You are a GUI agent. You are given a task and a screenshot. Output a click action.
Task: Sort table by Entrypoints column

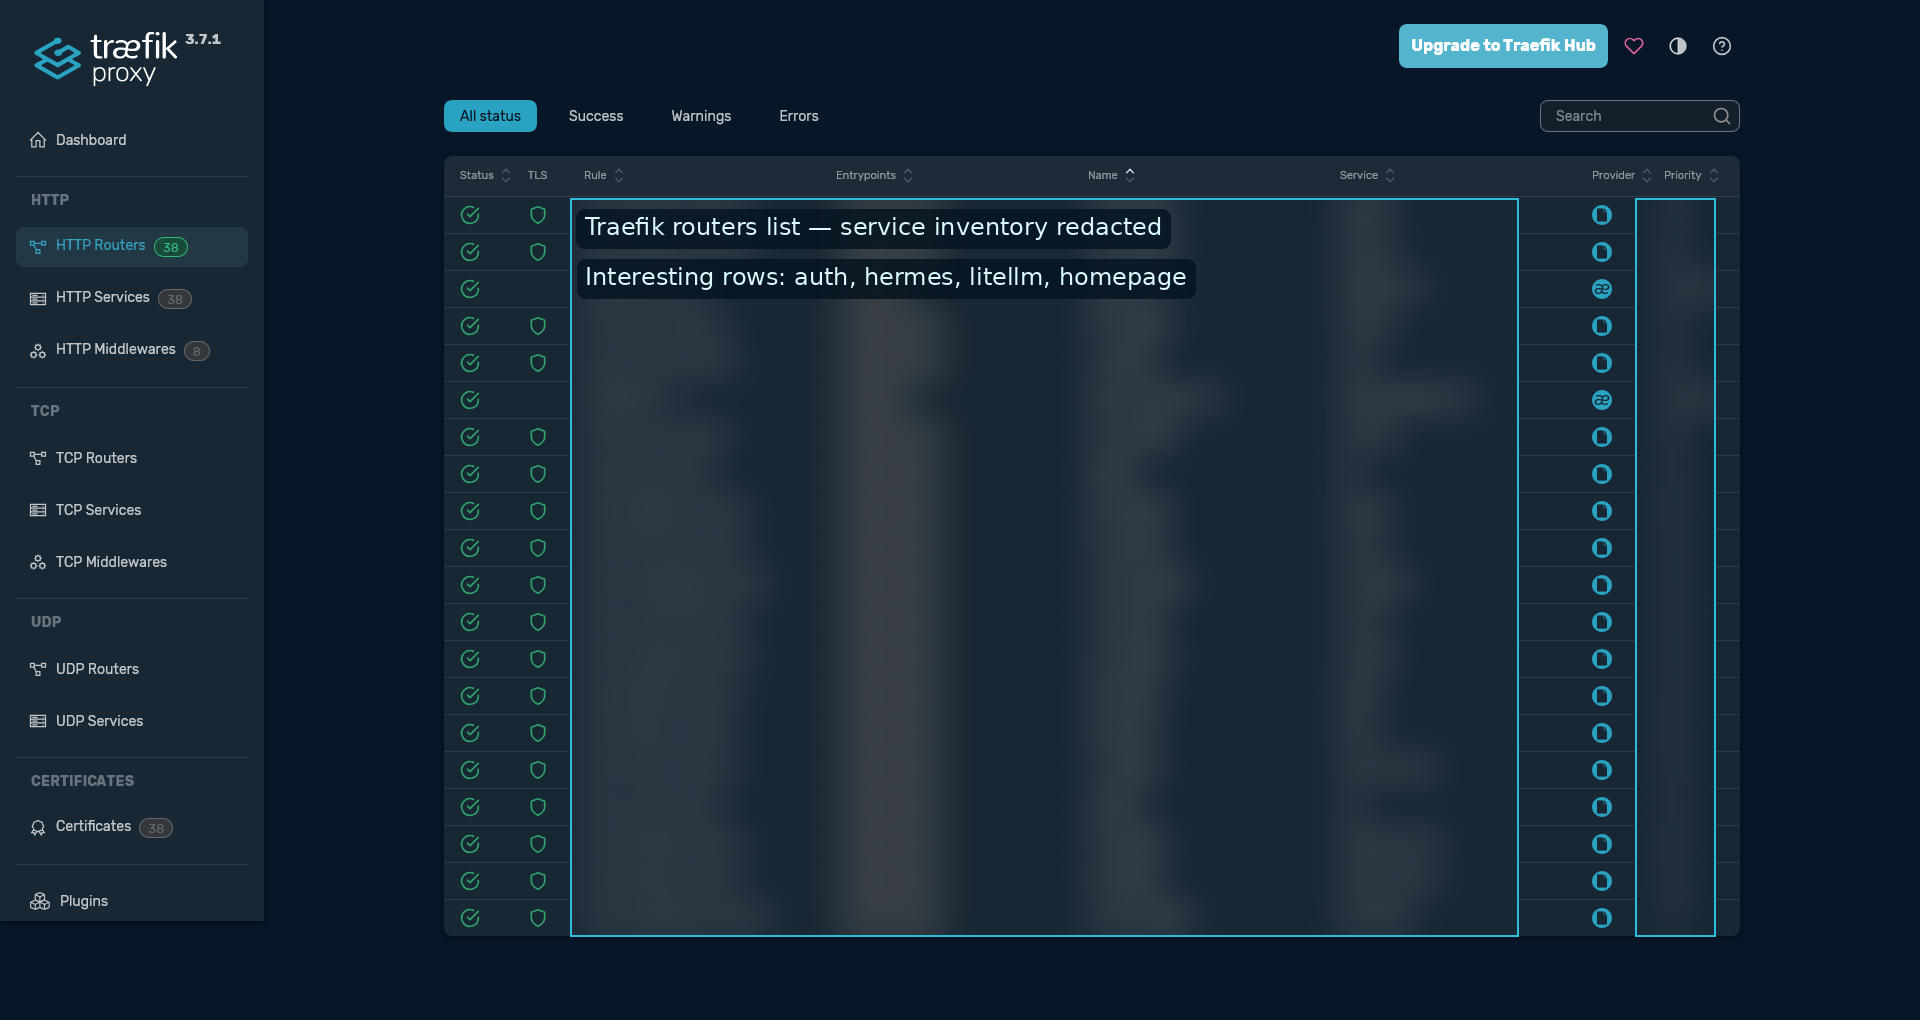pos(874,175)
